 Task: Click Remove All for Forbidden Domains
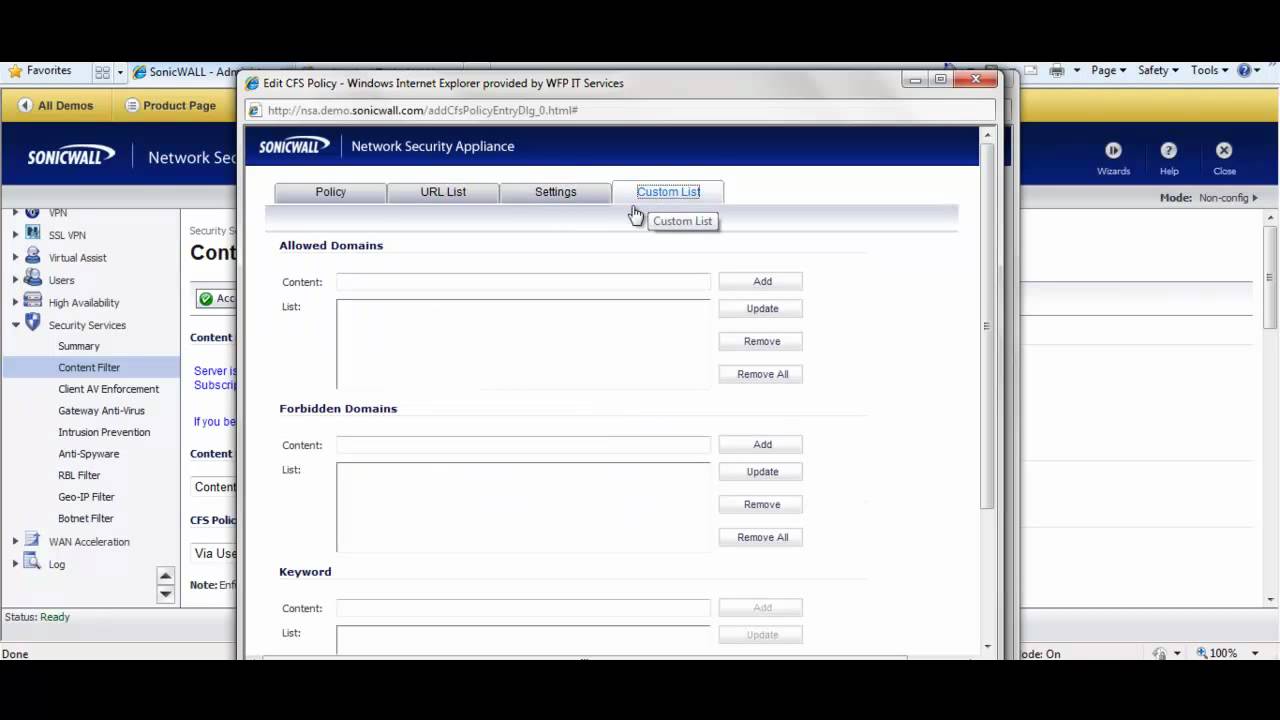(x=762, y=537)
